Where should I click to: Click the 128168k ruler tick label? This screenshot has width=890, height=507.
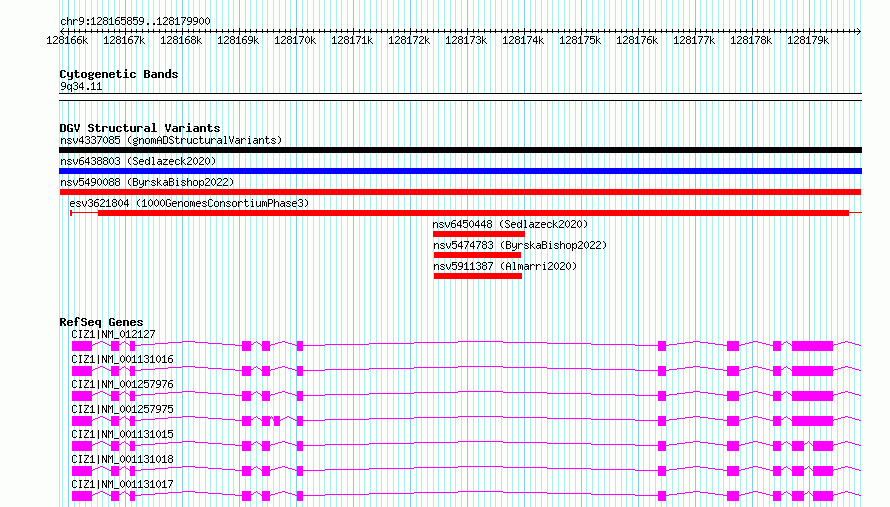pyautogui.click(x=181, y=40)
